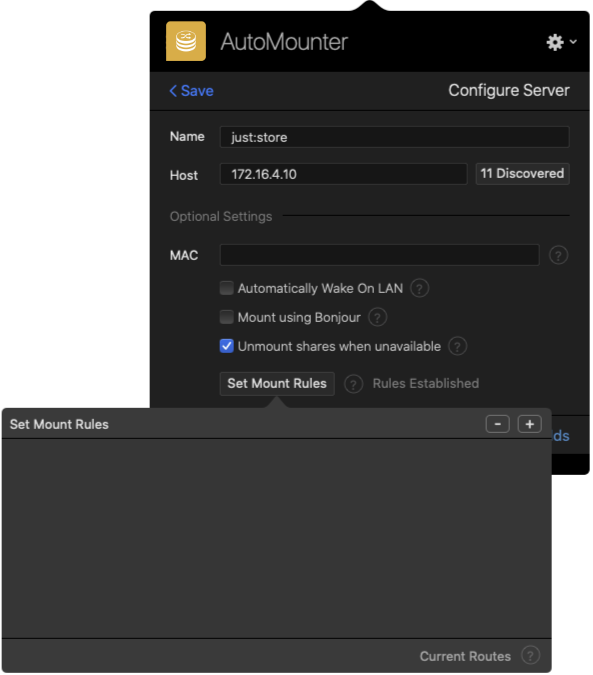593x675 pixels.
Task: Show help for the MAC field
Action: [x=559, y=255]
